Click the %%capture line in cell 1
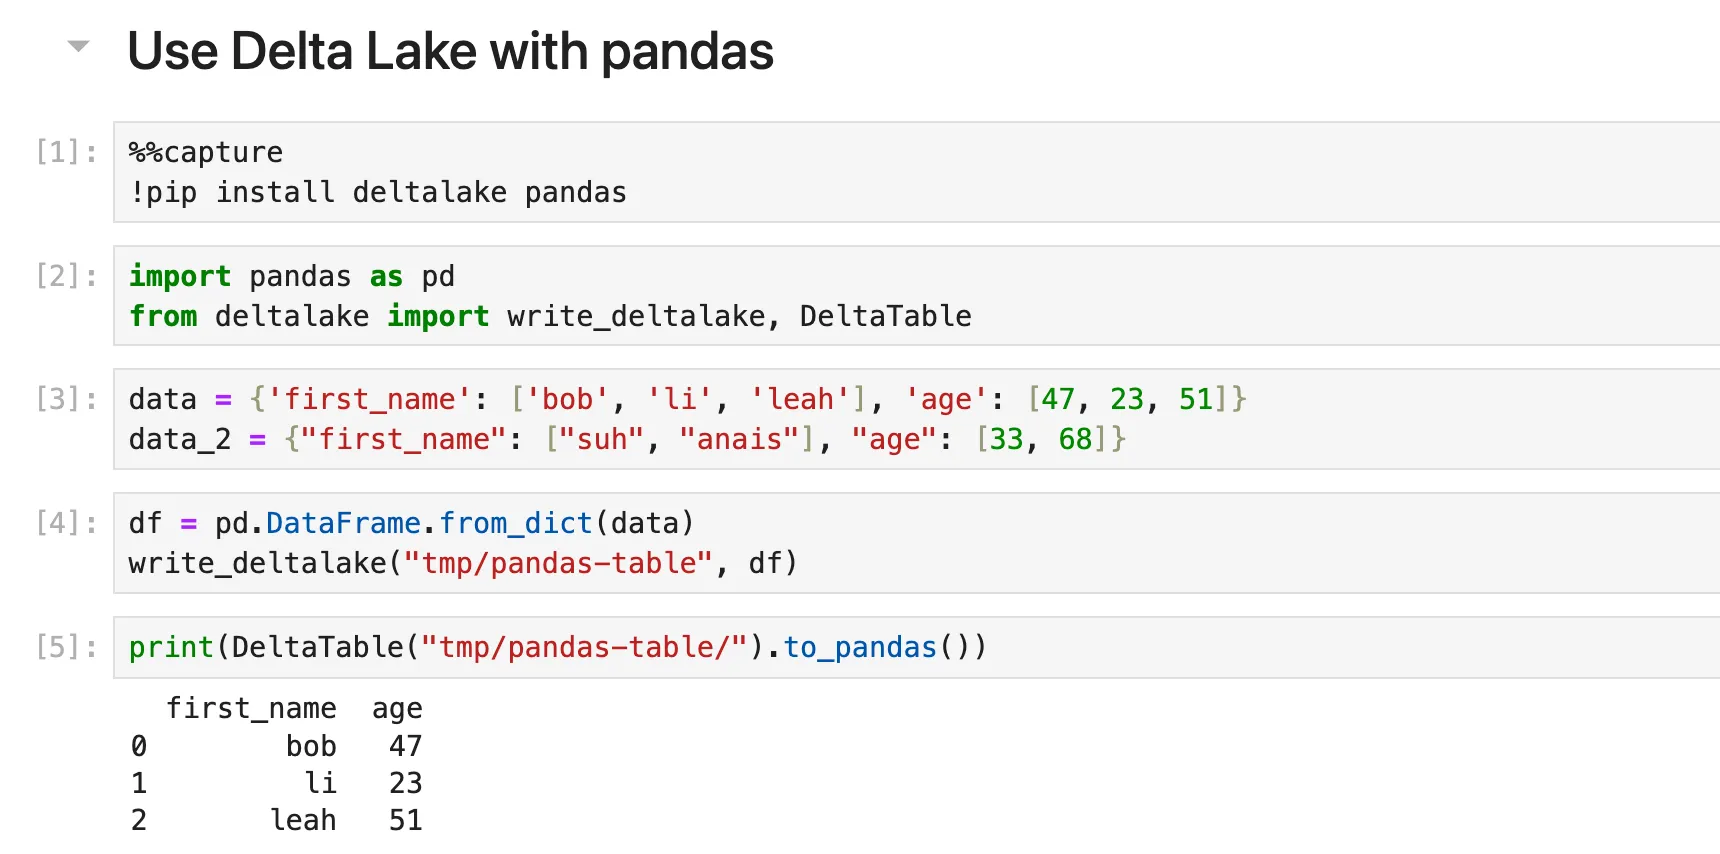1720x854 pixels. coord(206,152)
